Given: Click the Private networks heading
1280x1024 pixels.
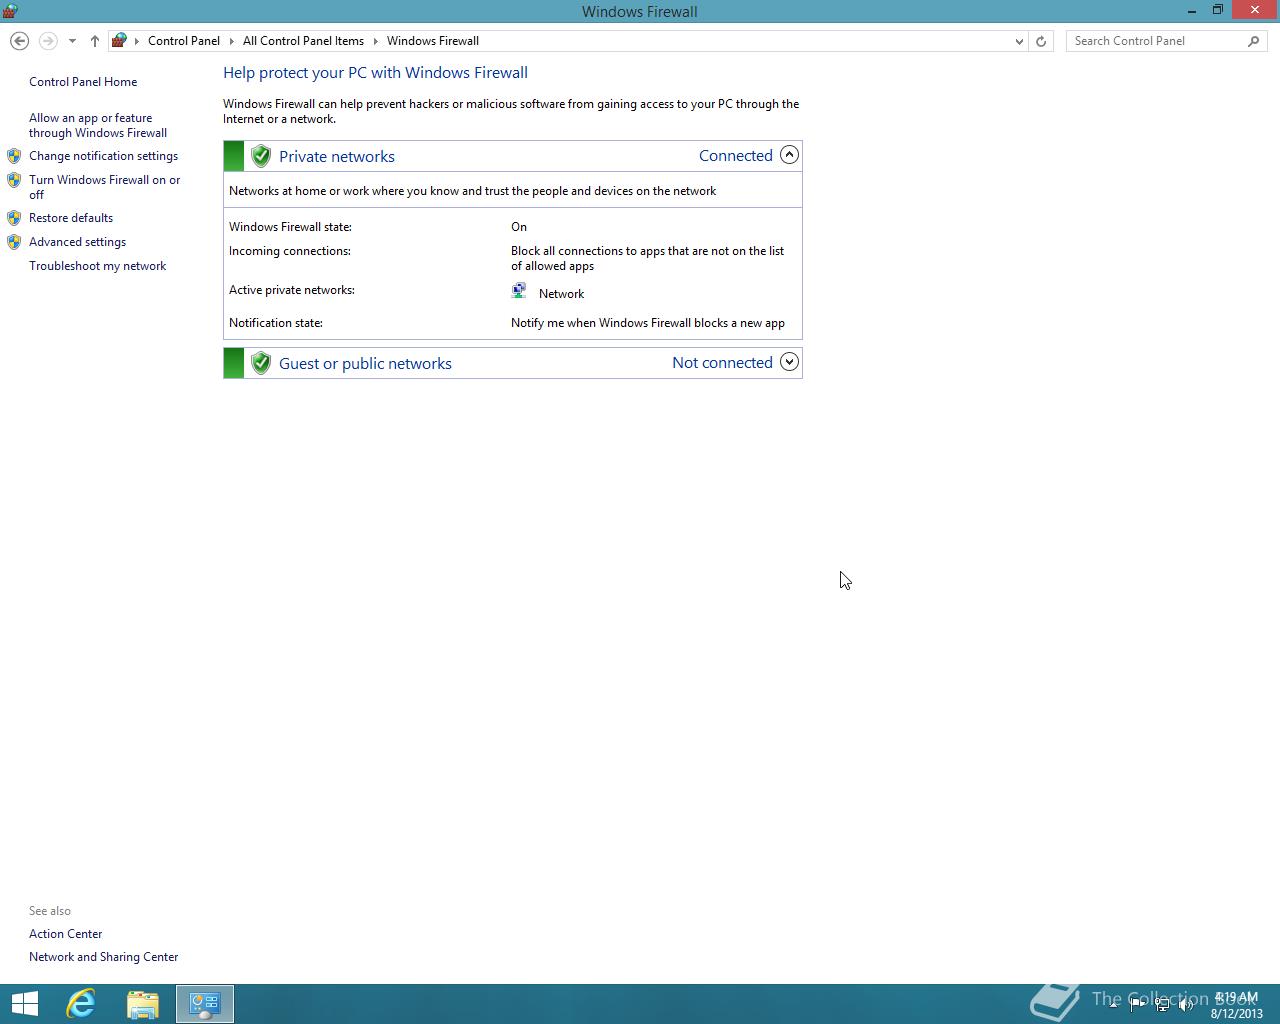Looking at the screenshot, I should click(337, 157).
